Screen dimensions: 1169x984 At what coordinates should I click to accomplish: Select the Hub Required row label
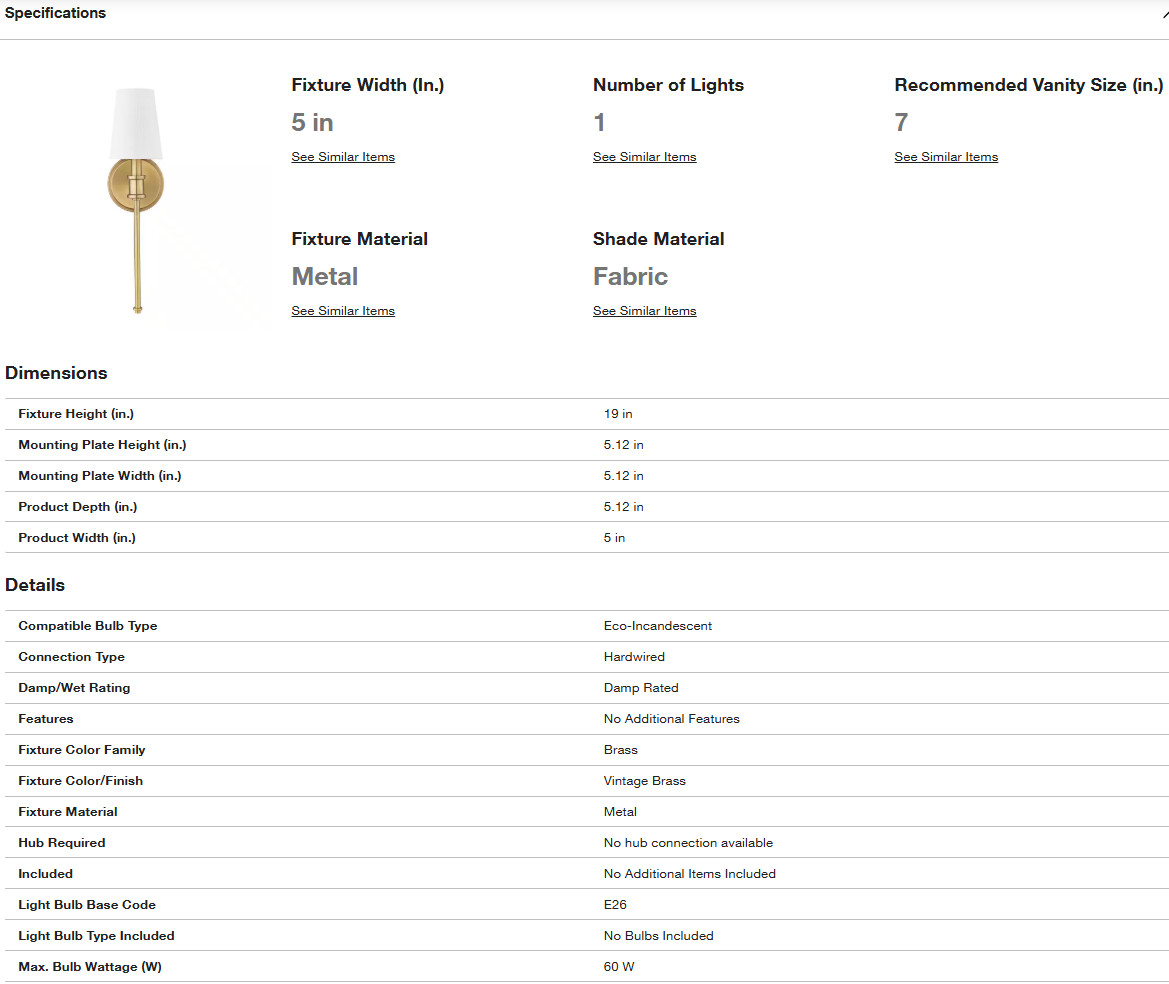62,843
